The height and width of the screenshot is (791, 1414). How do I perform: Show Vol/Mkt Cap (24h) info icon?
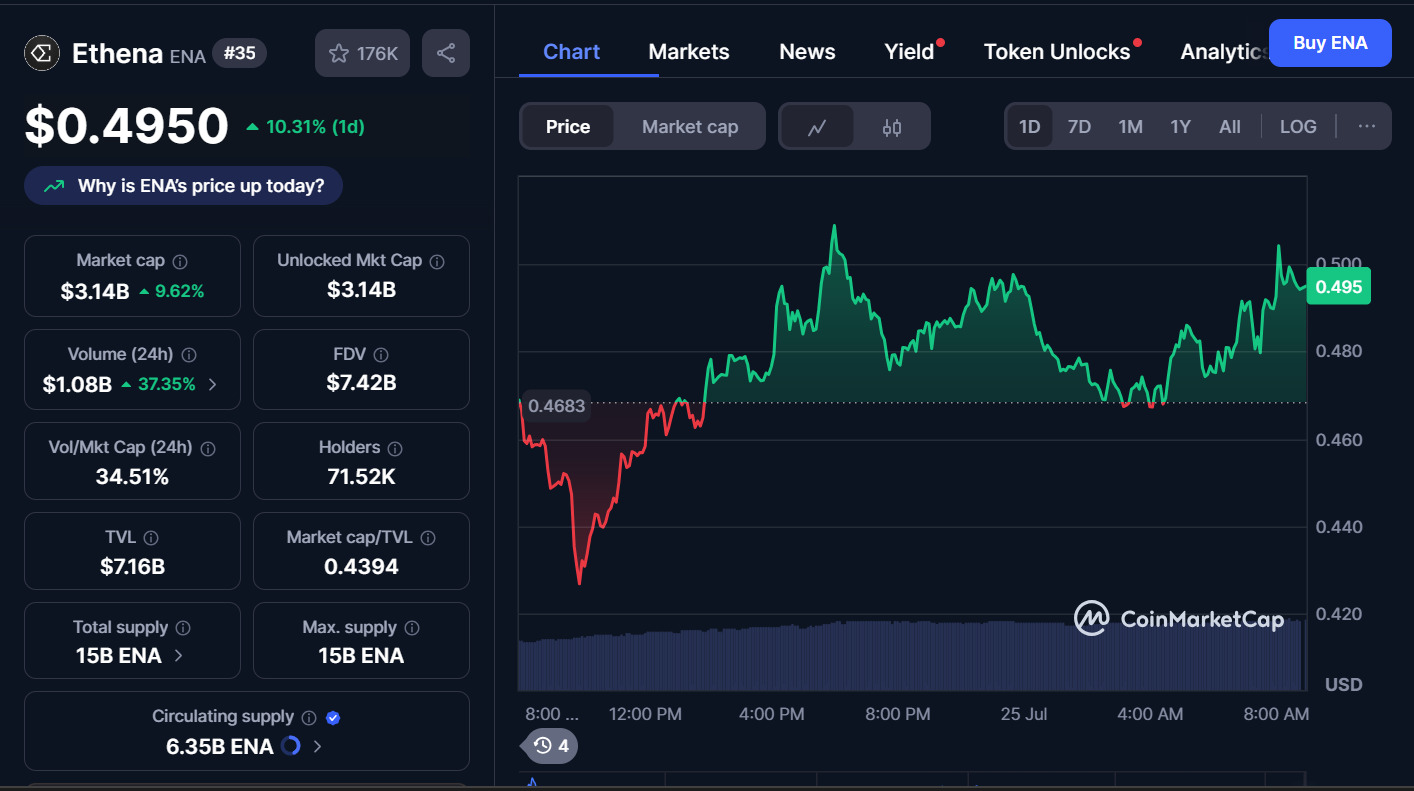(208, 448)
